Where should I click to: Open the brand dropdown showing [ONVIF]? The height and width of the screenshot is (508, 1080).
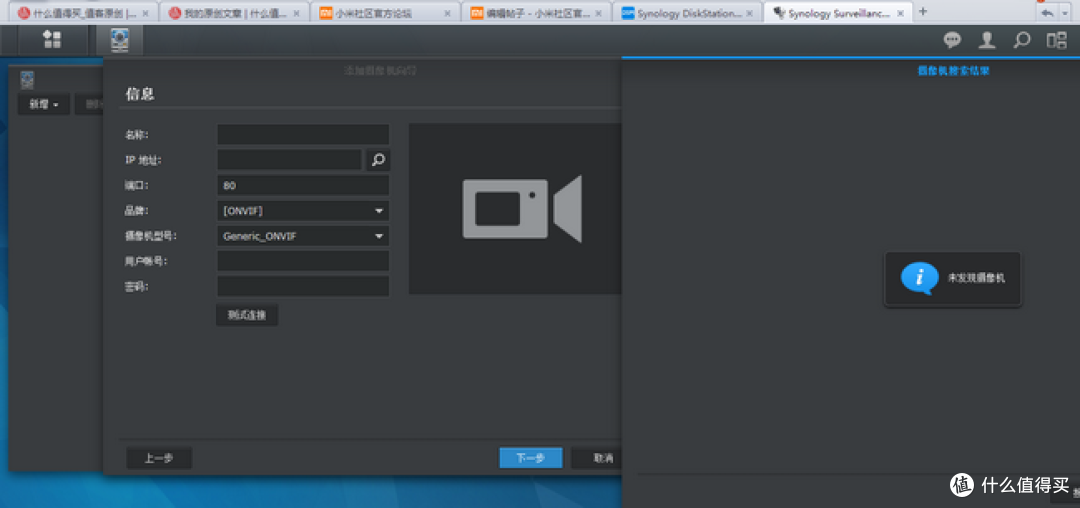coord(303,211)
